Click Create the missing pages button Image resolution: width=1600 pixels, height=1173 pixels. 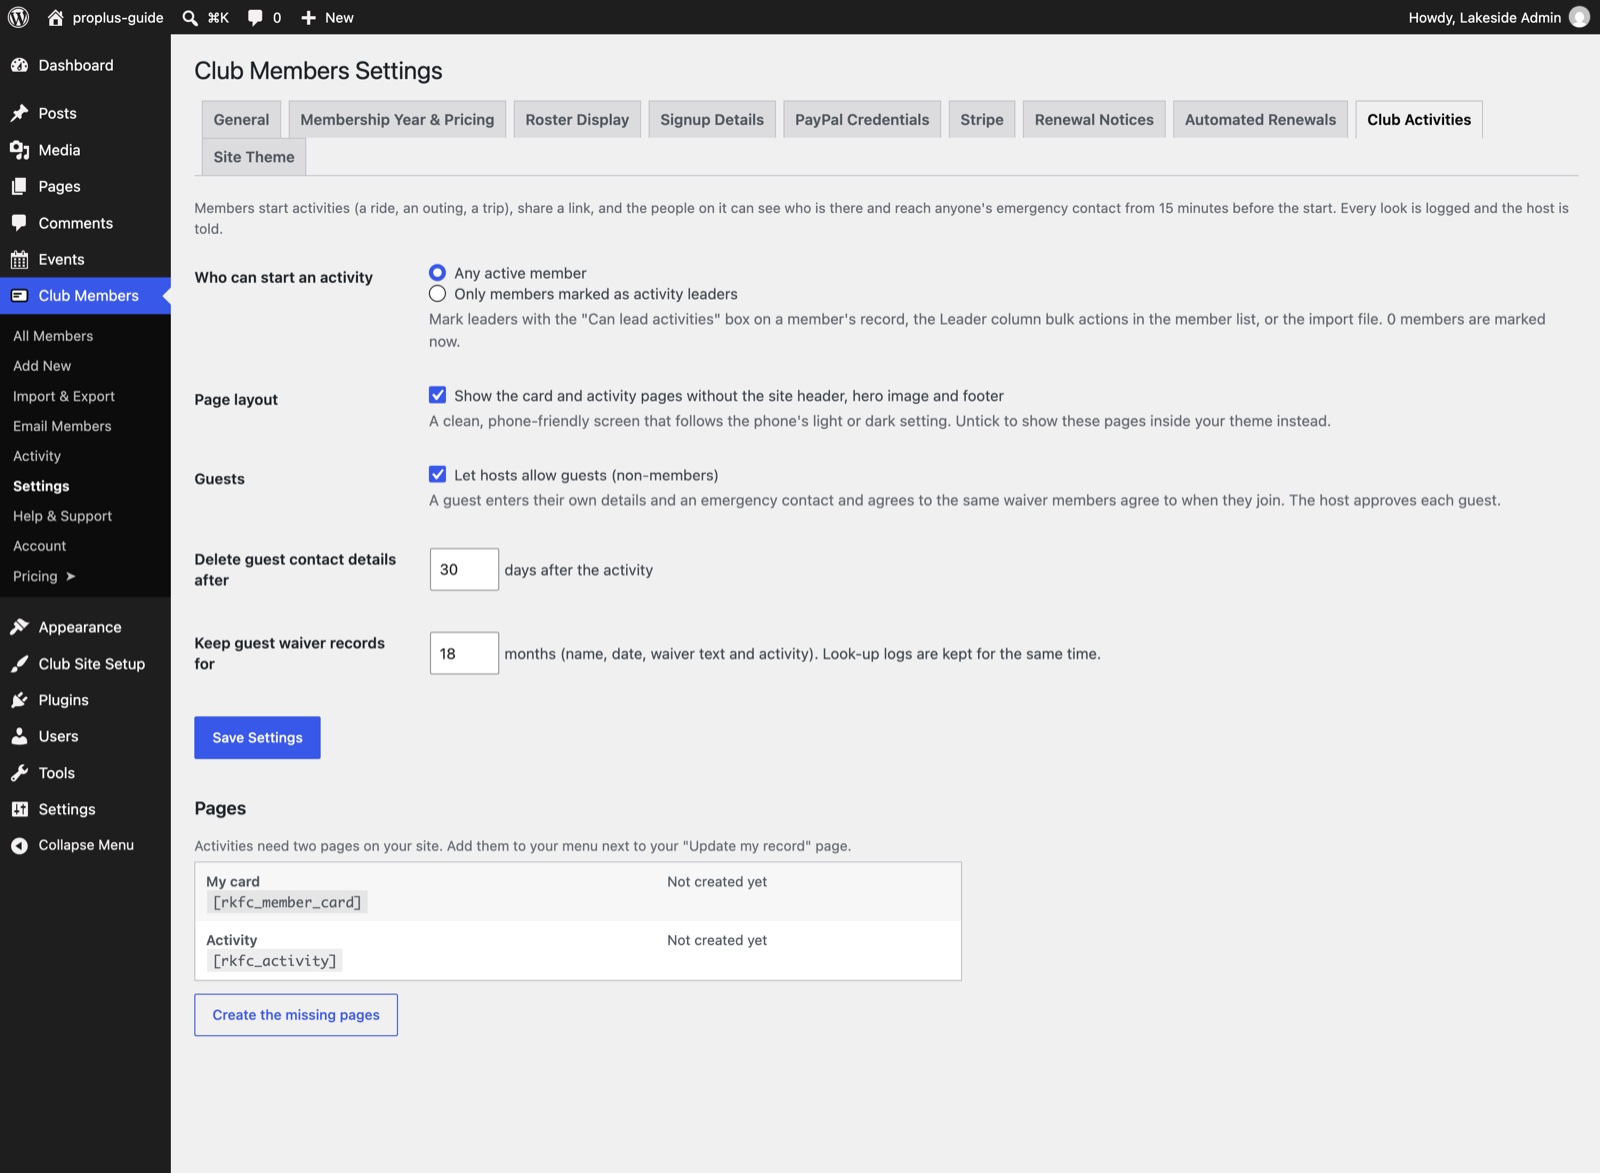pyautogui.click(x=296, y=1014)
